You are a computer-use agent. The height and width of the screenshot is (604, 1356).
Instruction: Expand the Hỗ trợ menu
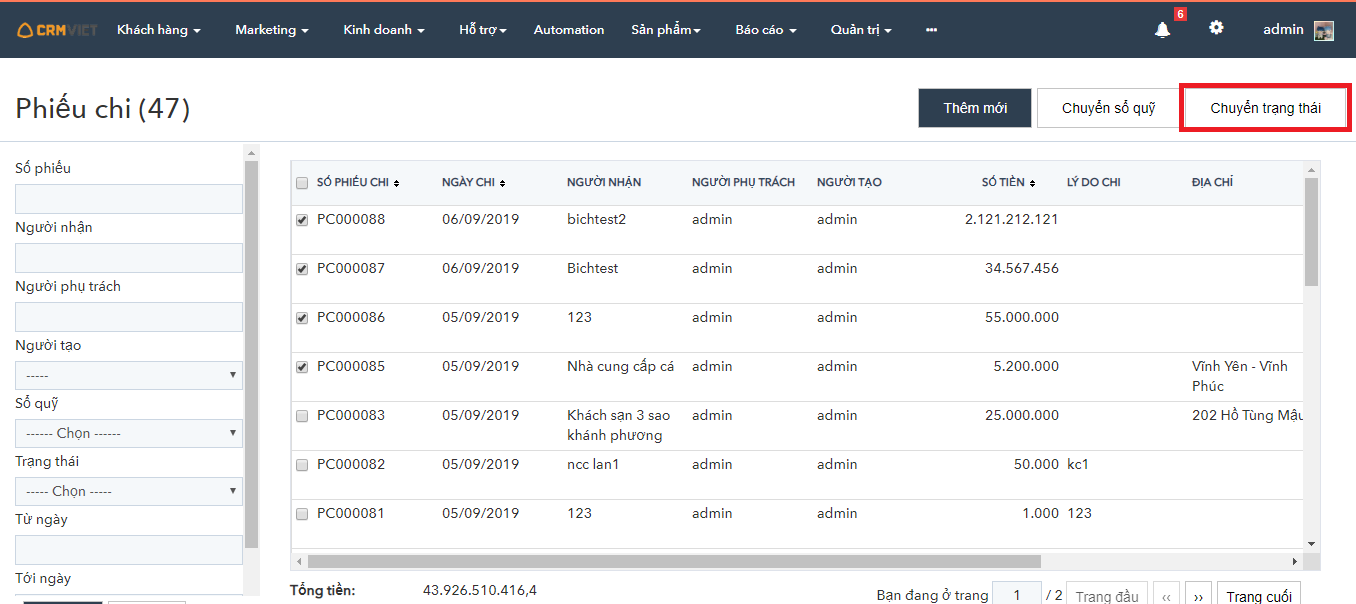483,30
